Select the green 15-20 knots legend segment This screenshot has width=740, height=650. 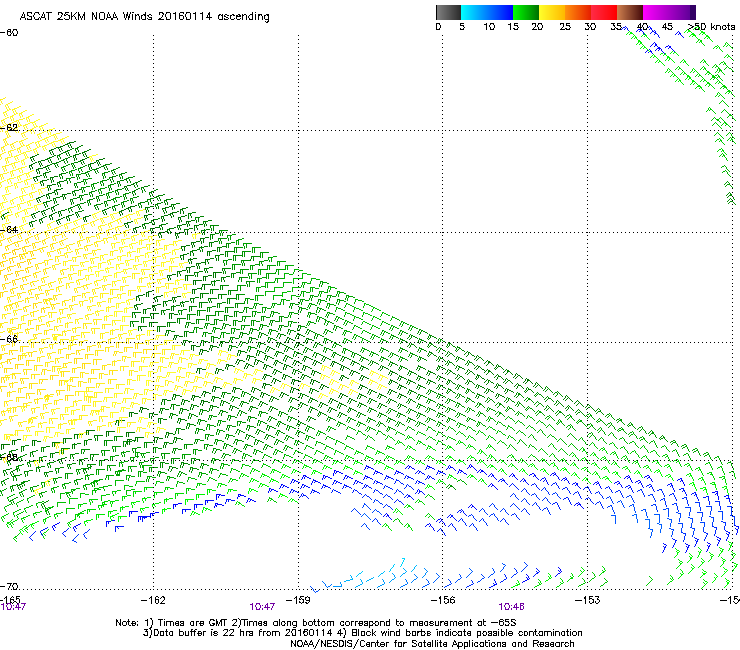526,12
